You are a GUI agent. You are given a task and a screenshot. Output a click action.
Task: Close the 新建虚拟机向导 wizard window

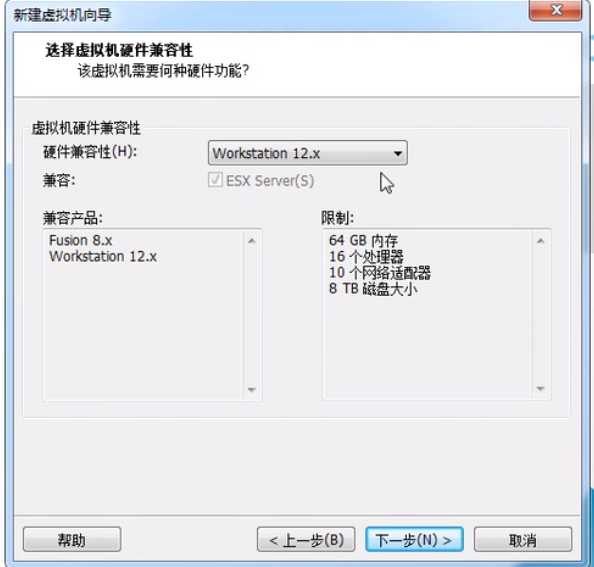click(x=555, y=10)
